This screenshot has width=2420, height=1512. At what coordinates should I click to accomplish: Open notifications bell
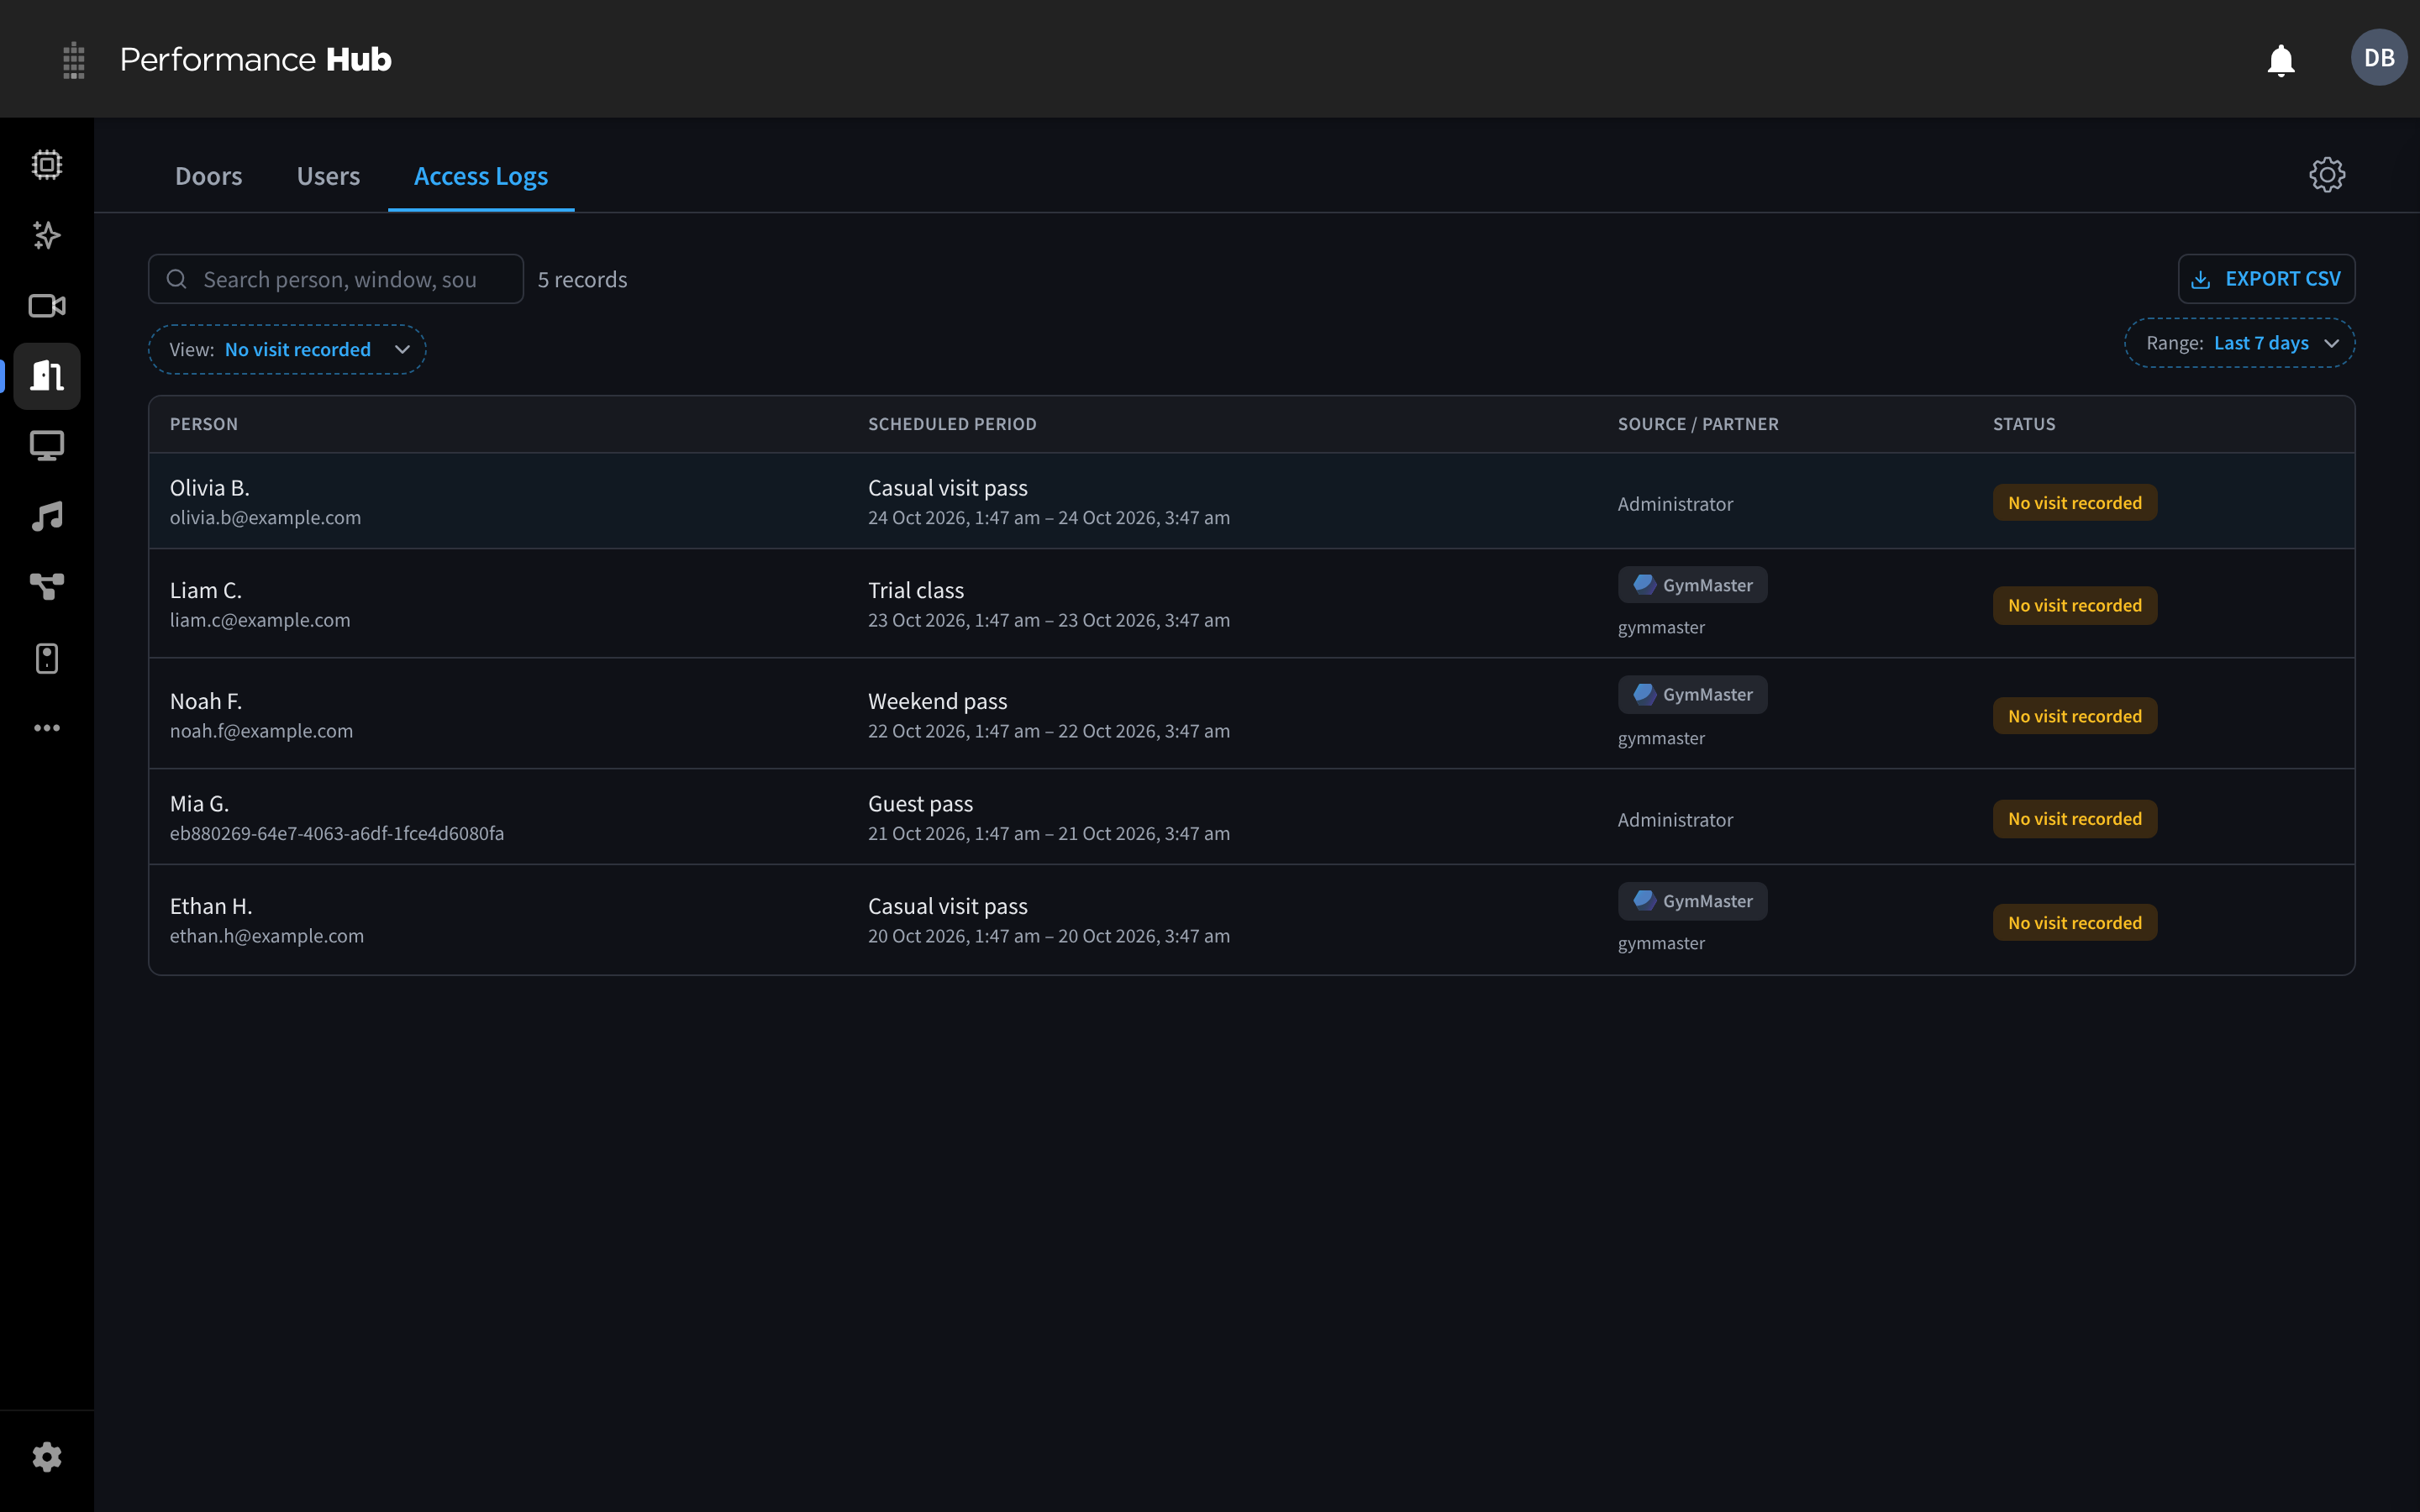coord(2281,60)
